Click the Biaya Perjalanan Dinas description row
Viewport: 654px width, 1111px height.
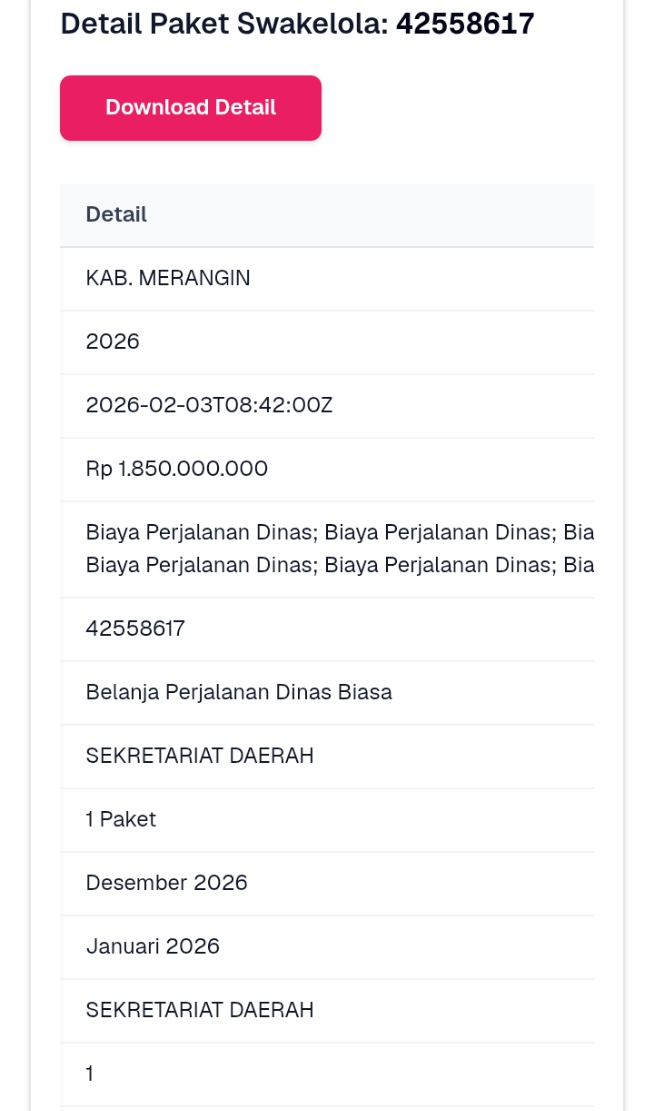(x=327, y=549)
